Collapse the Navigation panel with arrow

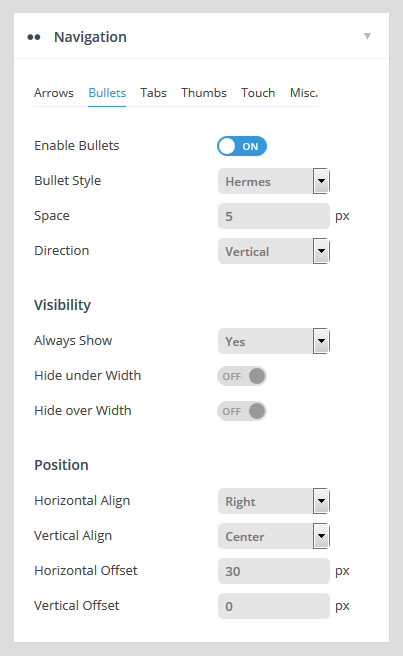coord(367,36)
